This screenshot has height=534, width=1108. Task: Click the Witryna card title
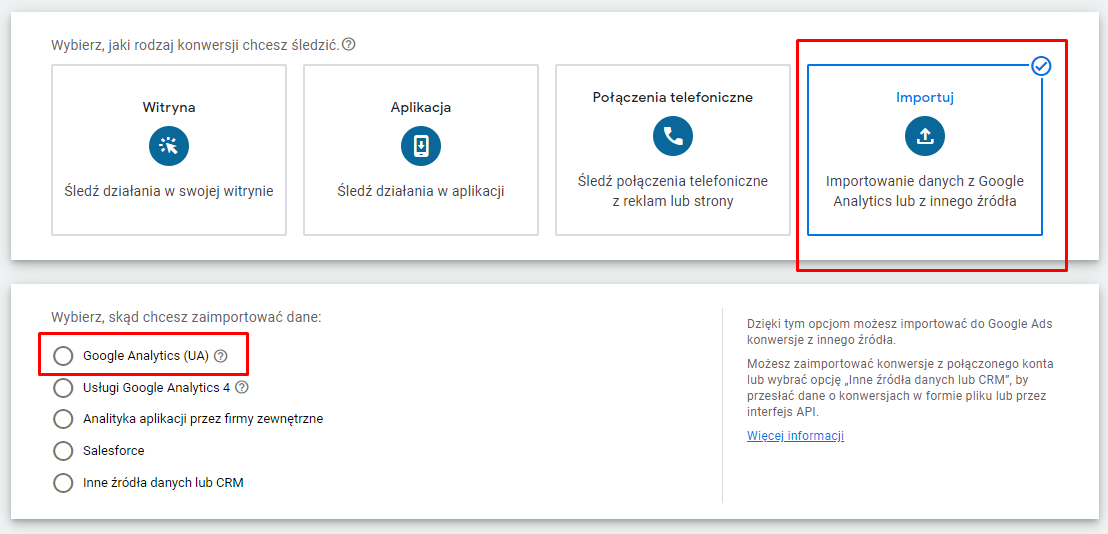tap(168, 107)
